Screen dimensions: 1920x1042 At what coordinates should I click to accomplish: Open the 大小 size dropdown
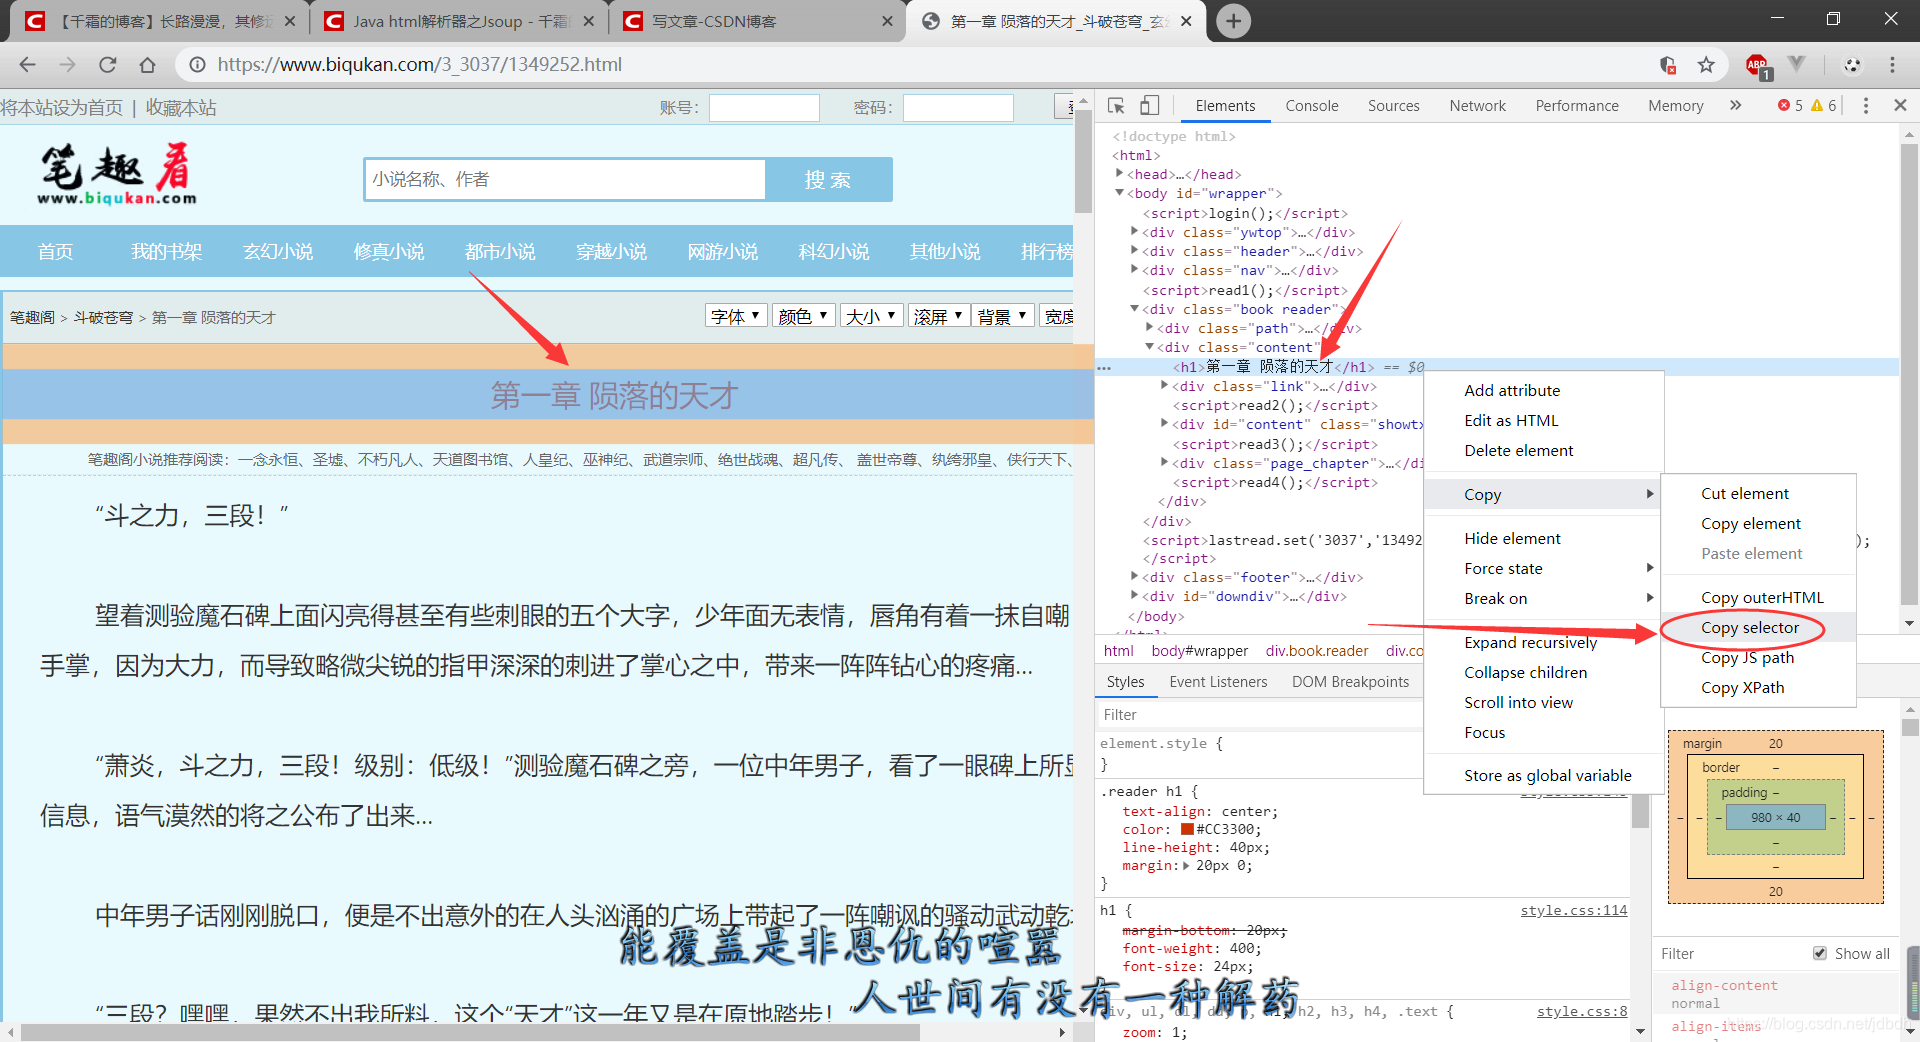pyautogui.click(x=872, y=316)
